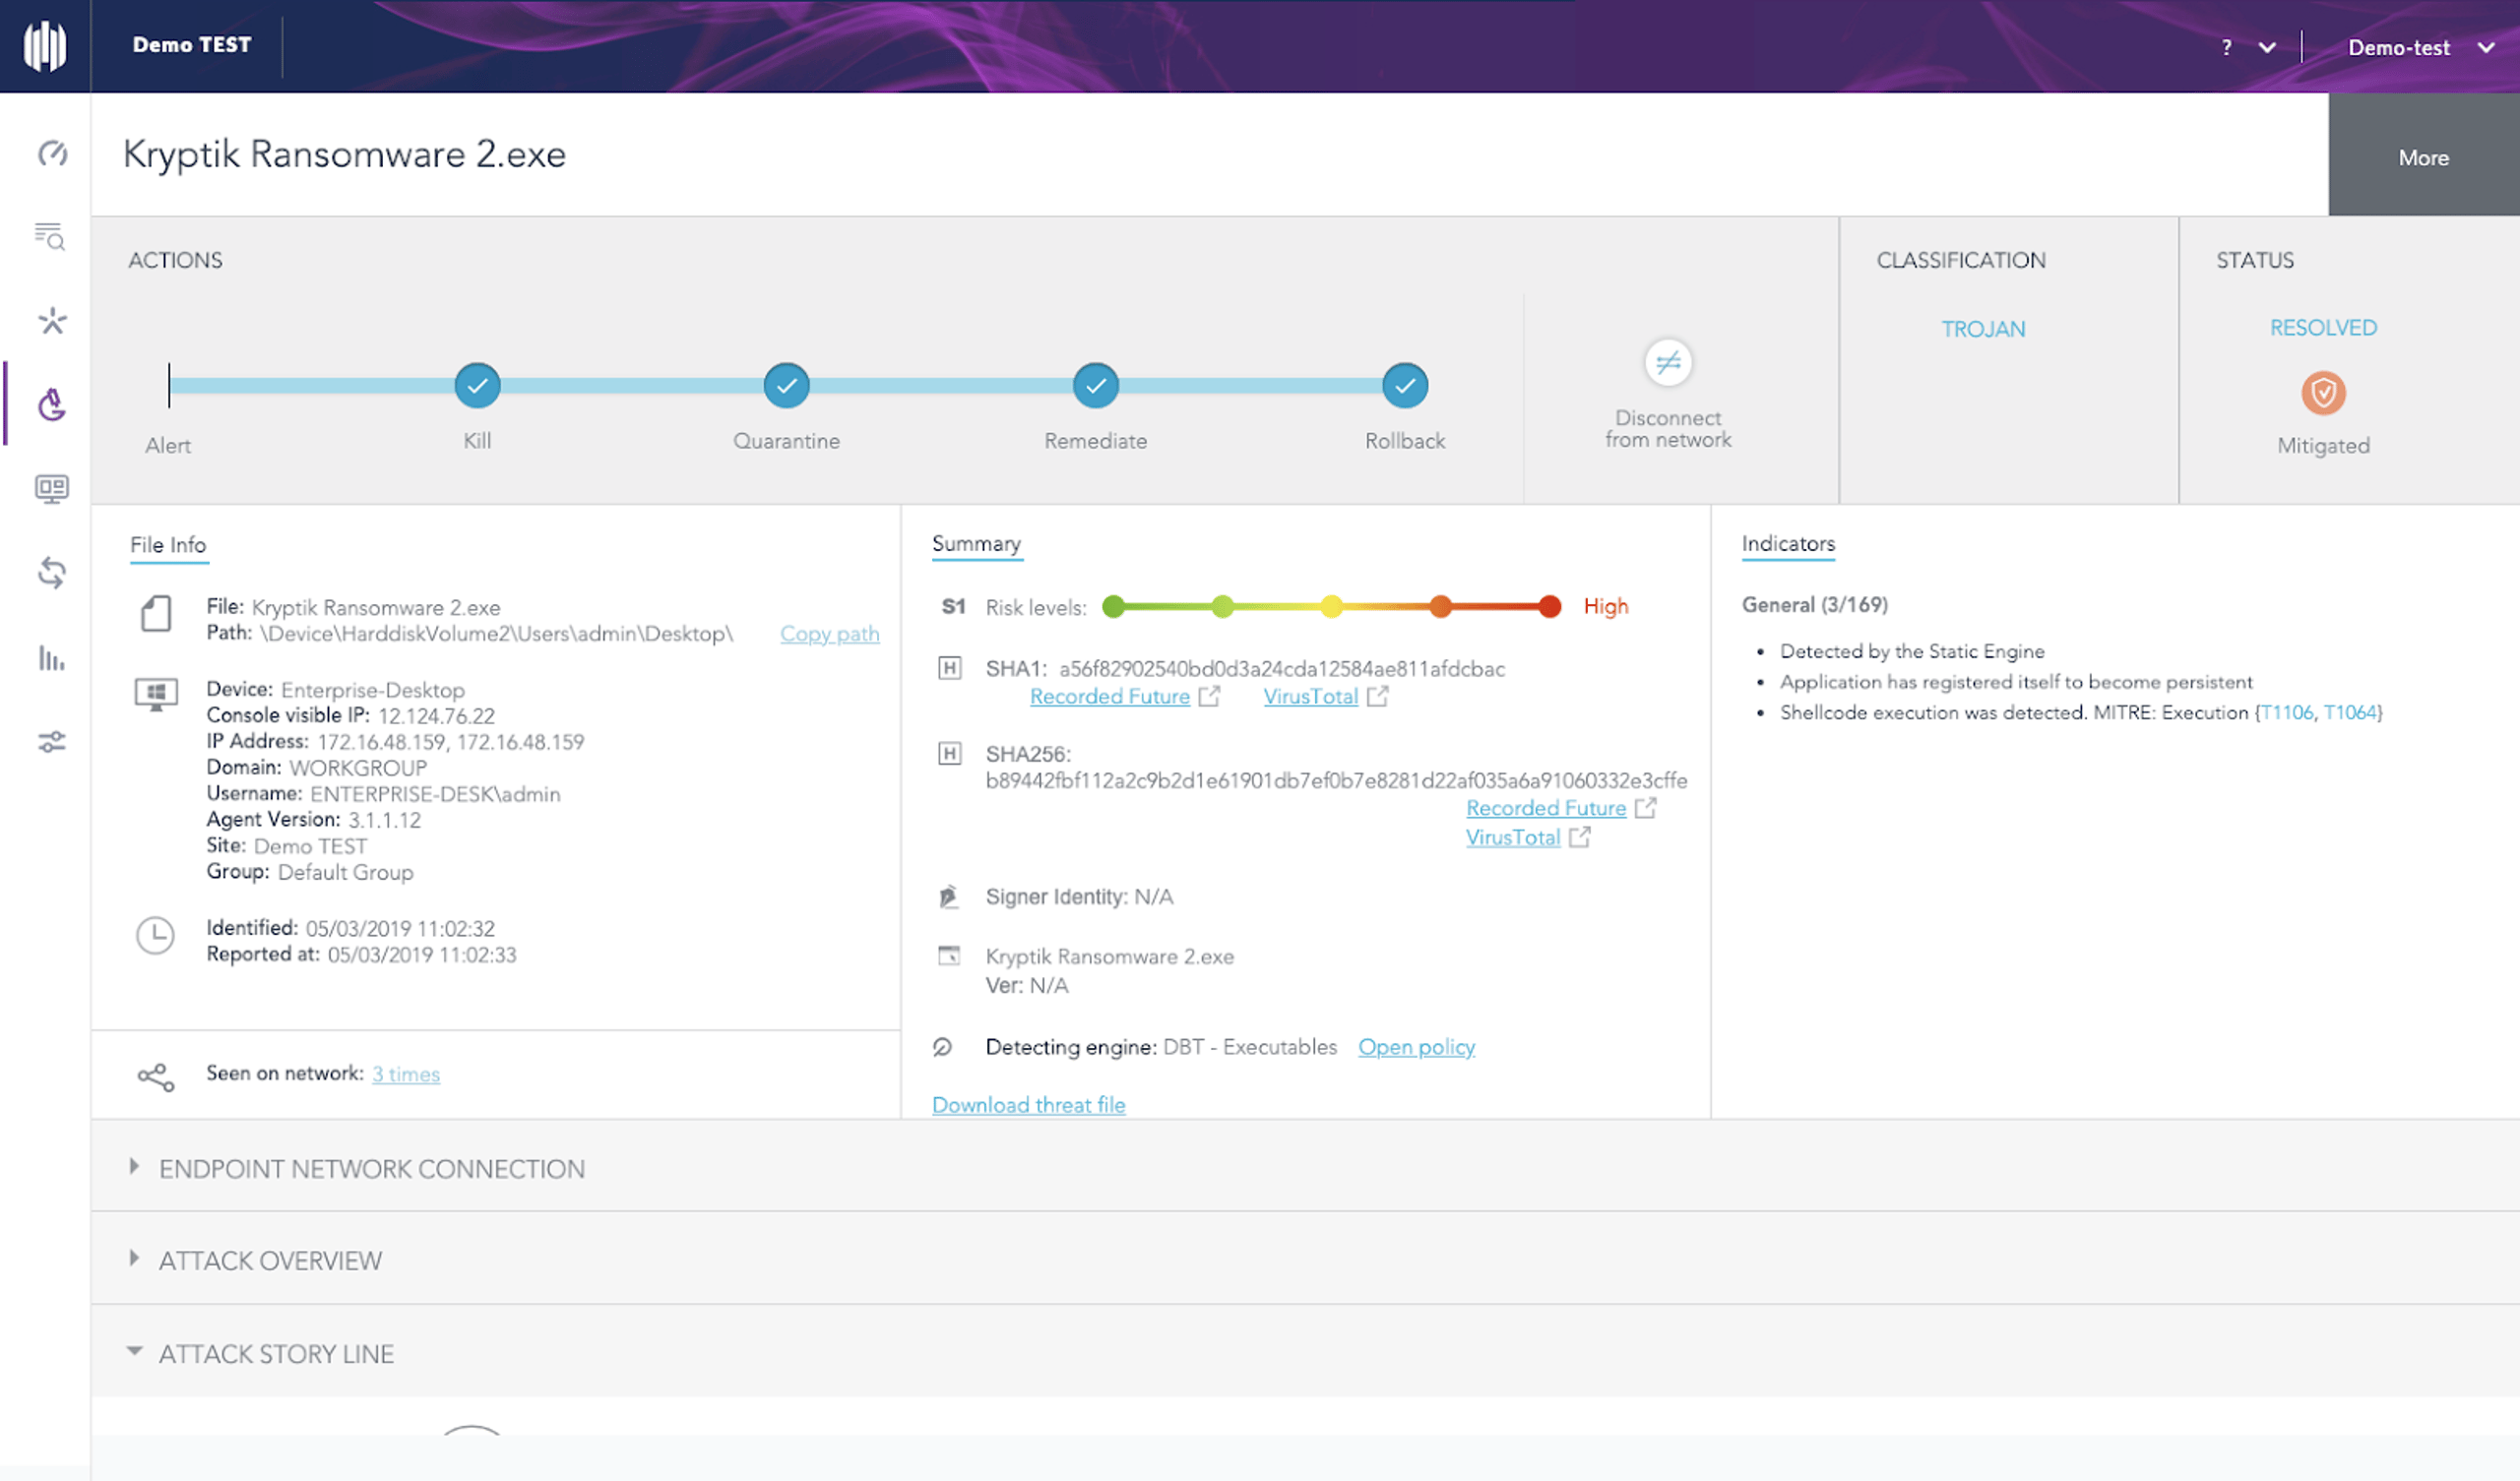The width and height of the screenshot is (2520, 1481).
Task: Select the File Info tab
Action: (x=168, y=545)
